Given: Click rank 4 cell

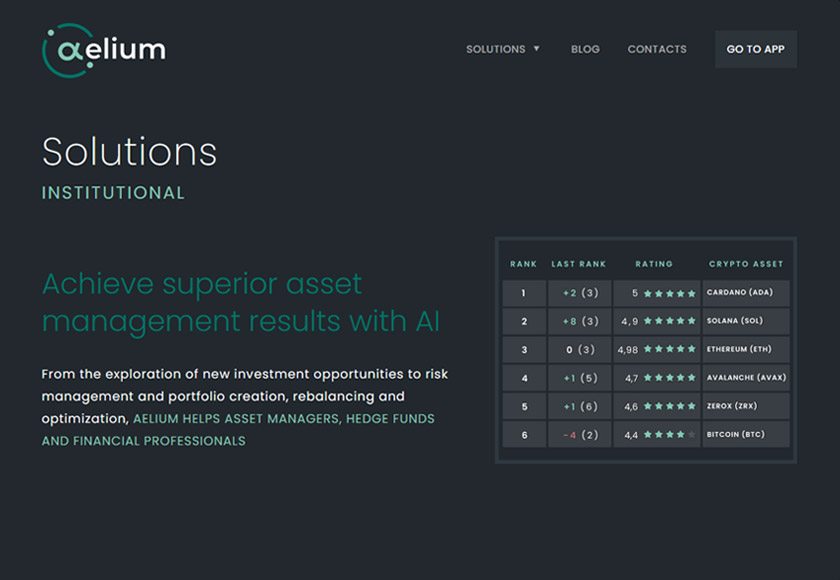Looking at the screenshot, I should click(x=524, y=378).
